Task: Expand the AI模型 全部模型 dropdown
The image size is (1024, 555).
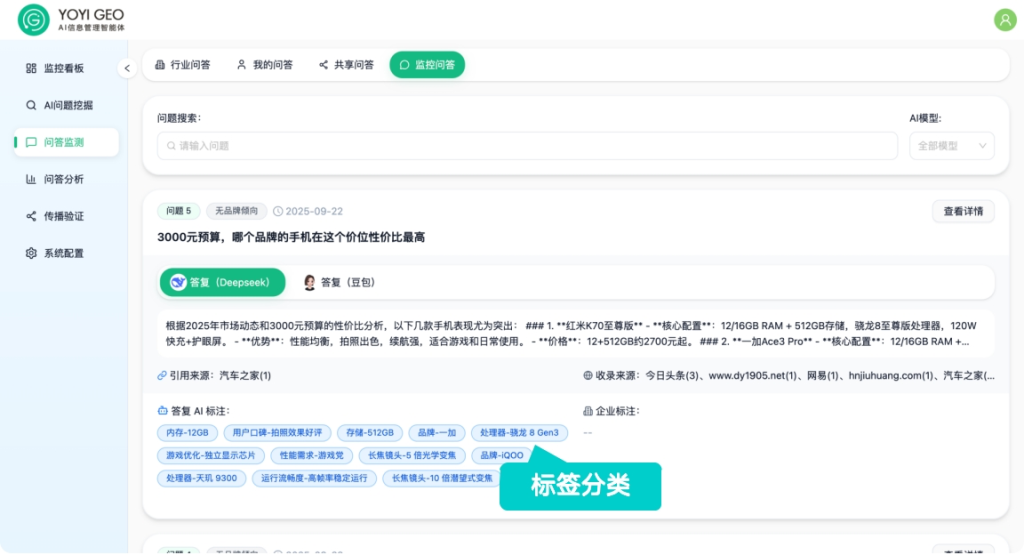Action: coord(951,146)
